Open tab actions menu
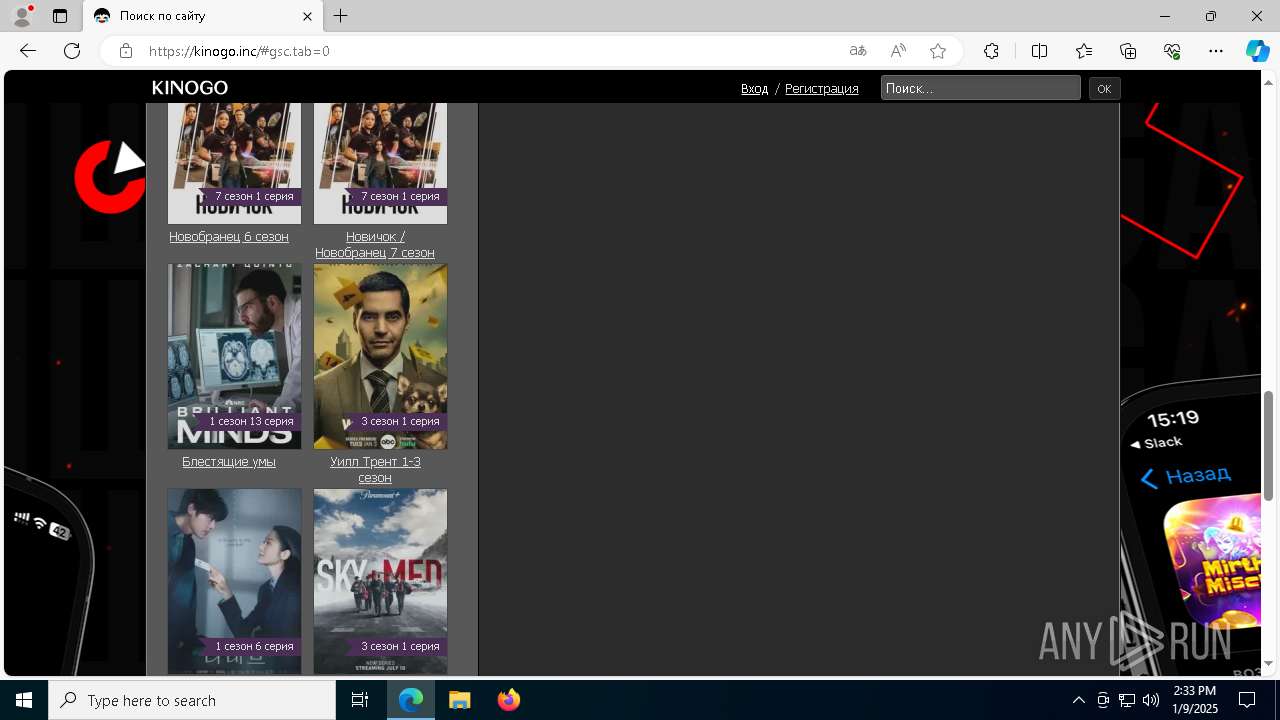This screenshot has width=1280, height=720. (x=60, y=16)
